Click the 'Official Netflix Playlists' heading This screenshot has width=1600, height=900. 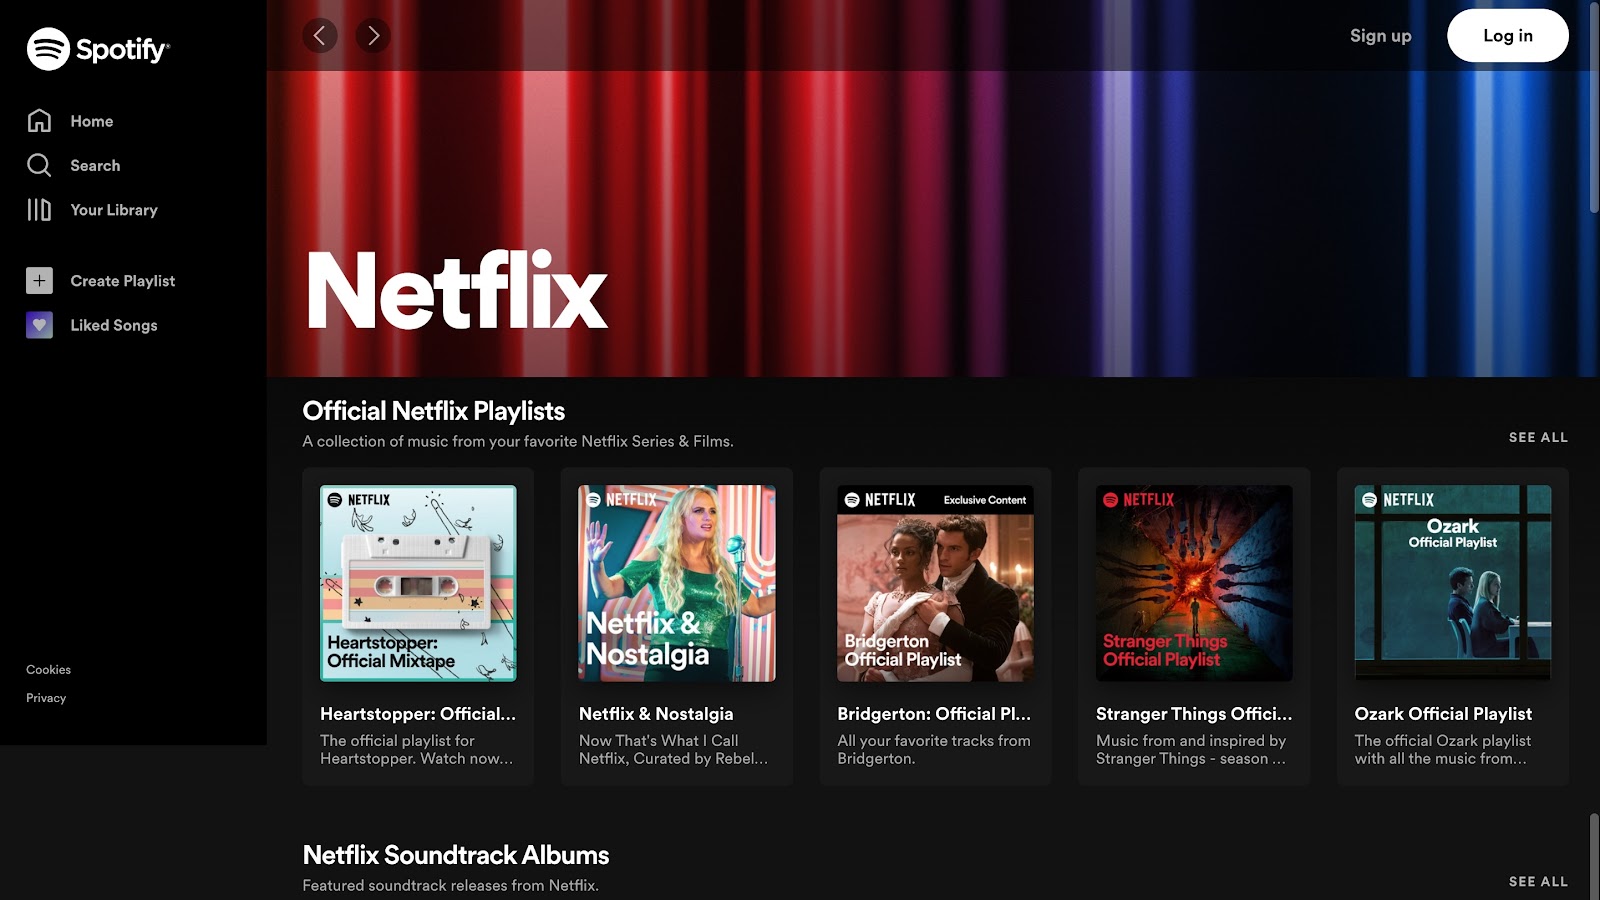(434, 411)
